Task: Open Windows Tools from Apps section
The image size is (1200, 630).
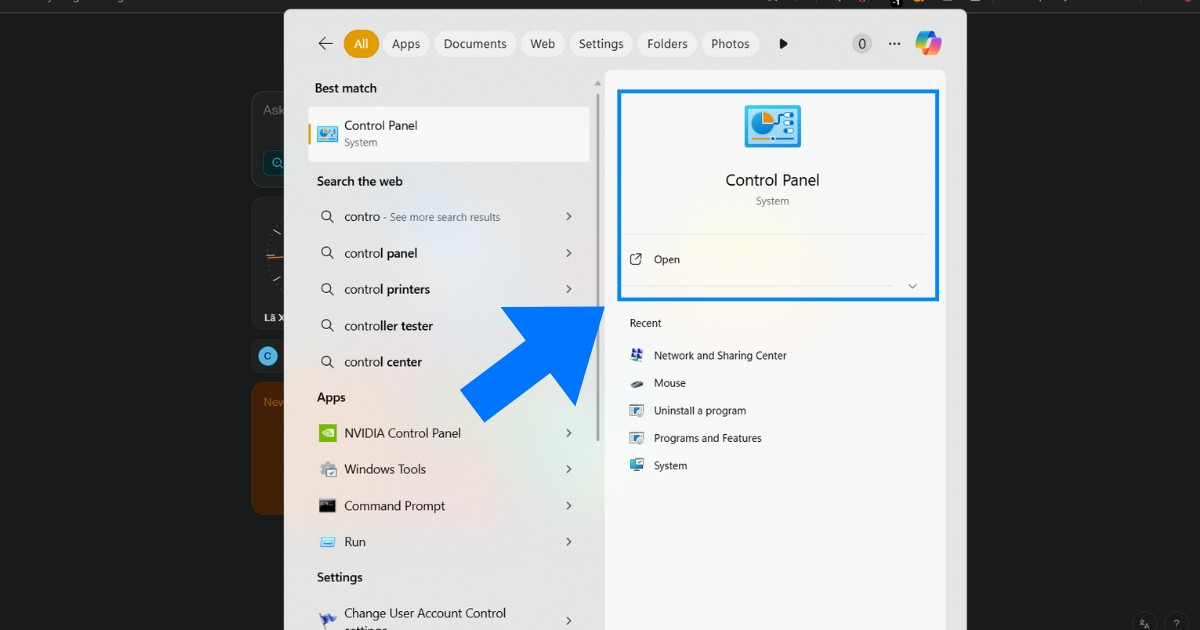Action: 388,468
